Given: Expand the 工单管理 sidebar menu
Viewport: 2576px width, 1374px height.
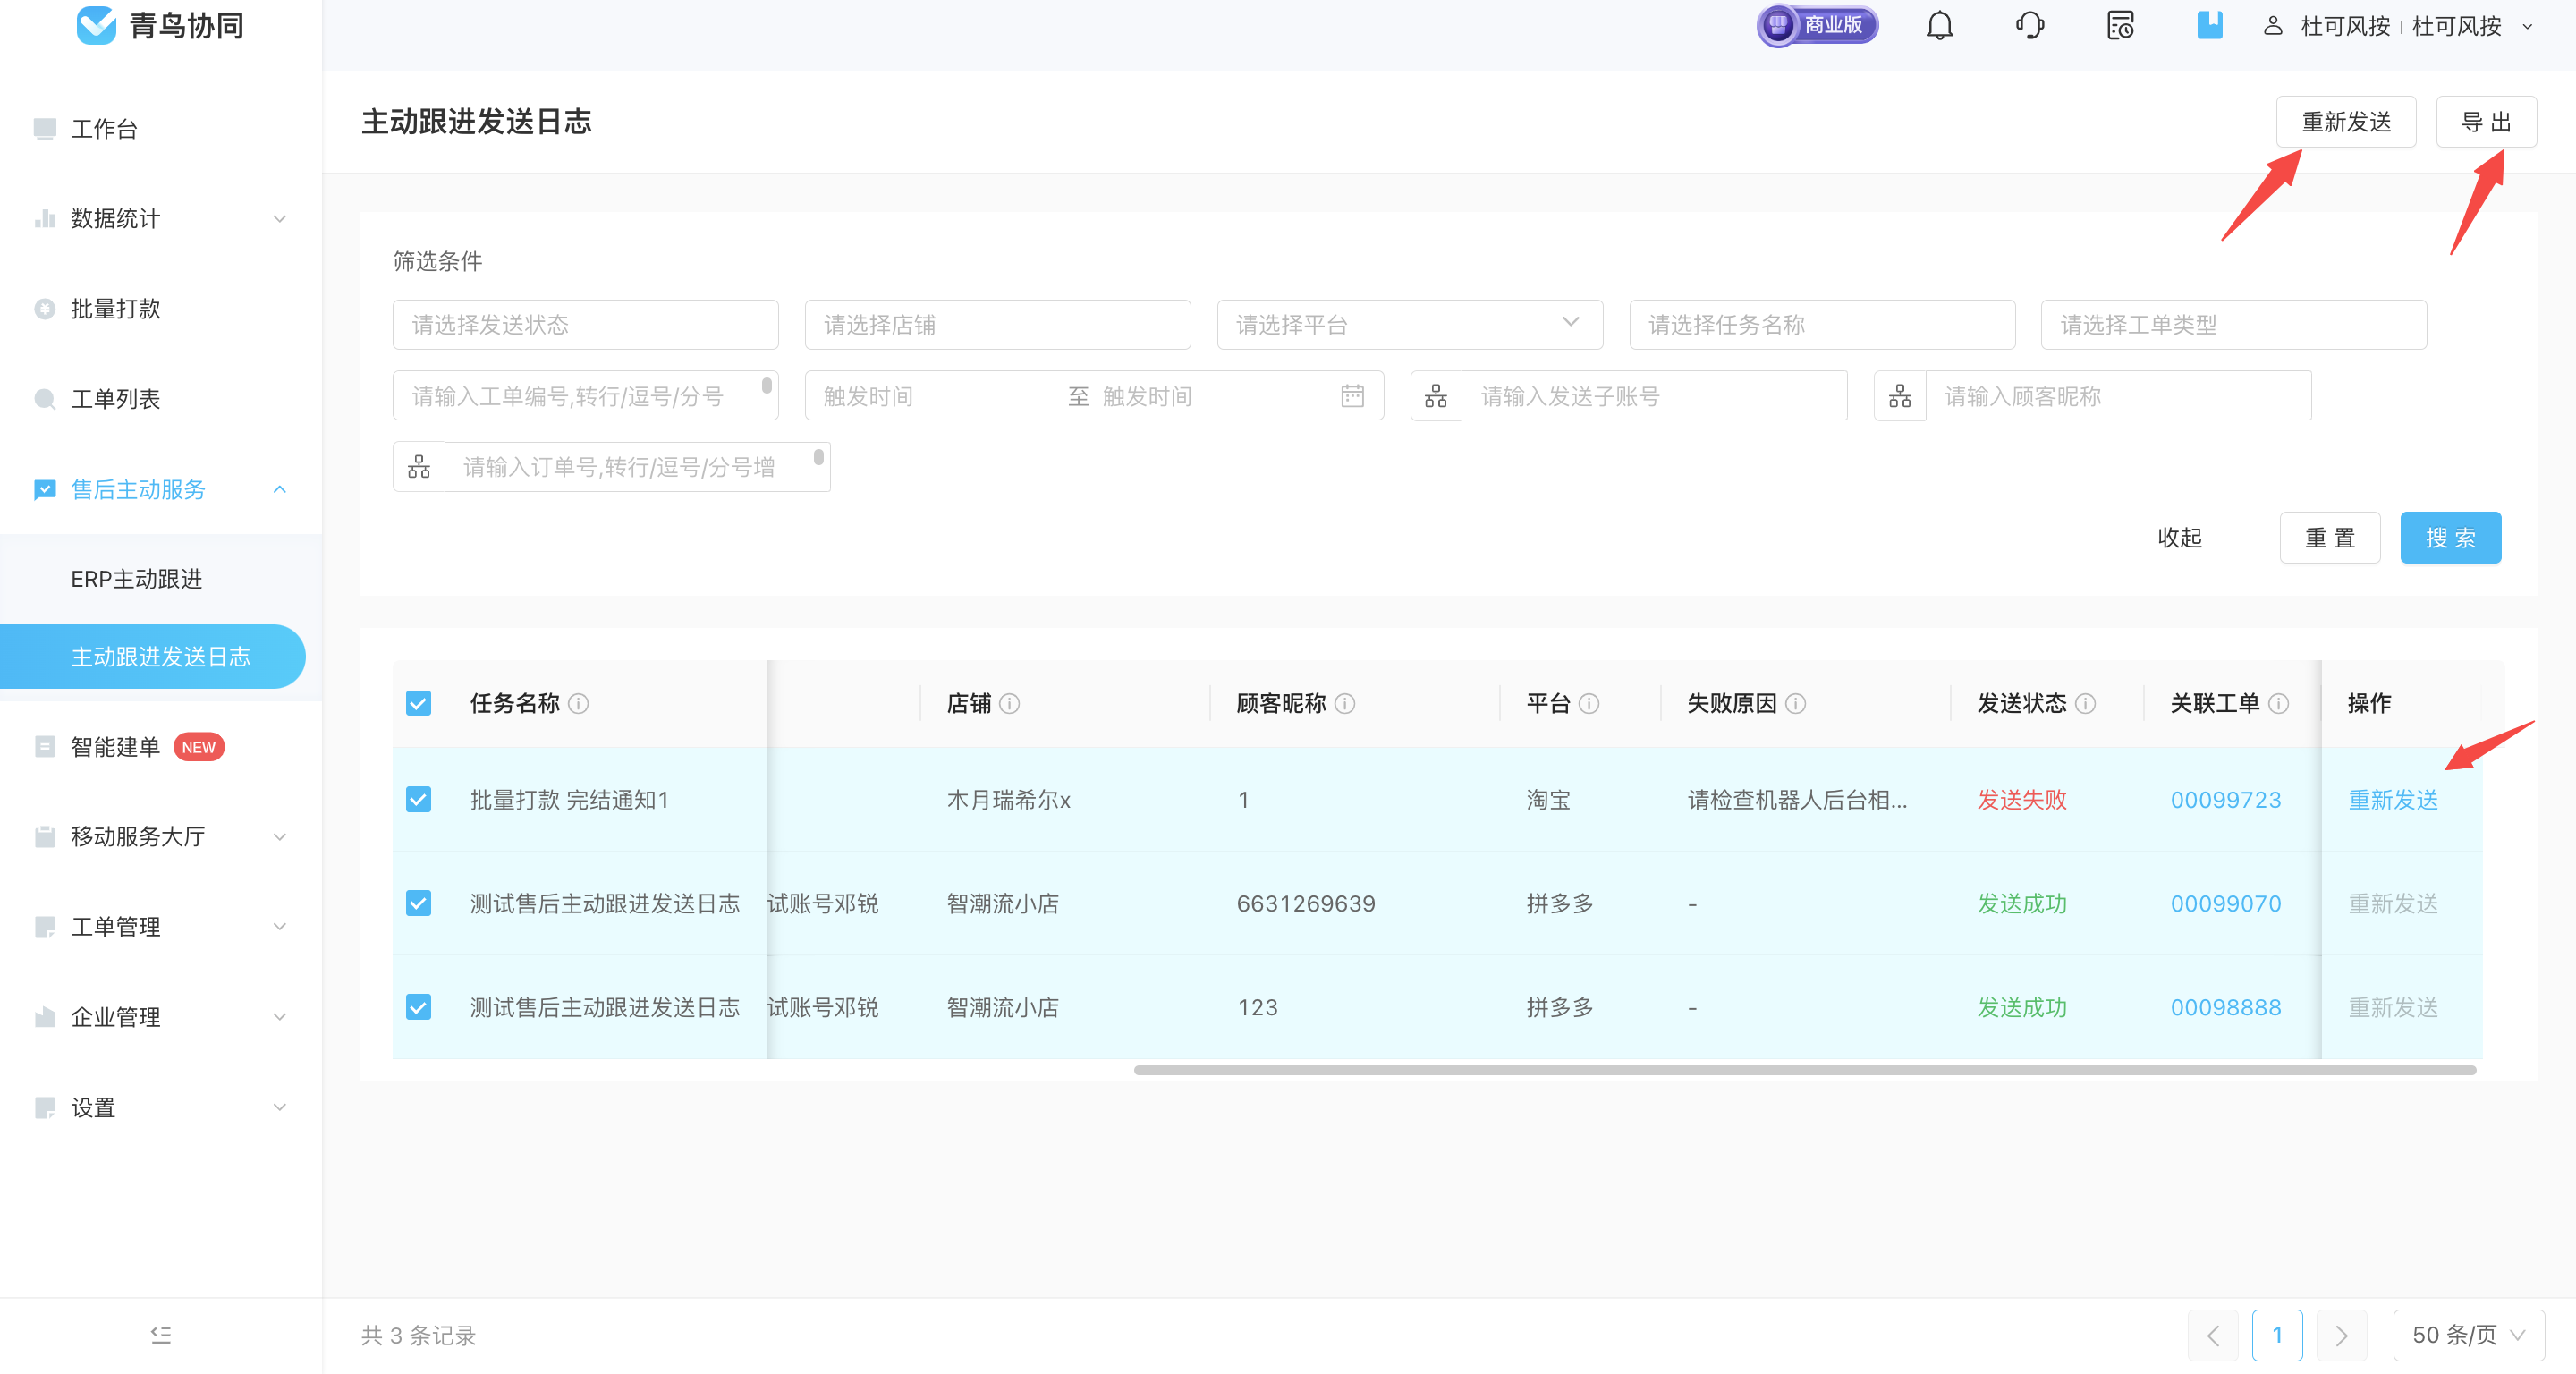Looking at the screenshot, I should coord(160,926).
